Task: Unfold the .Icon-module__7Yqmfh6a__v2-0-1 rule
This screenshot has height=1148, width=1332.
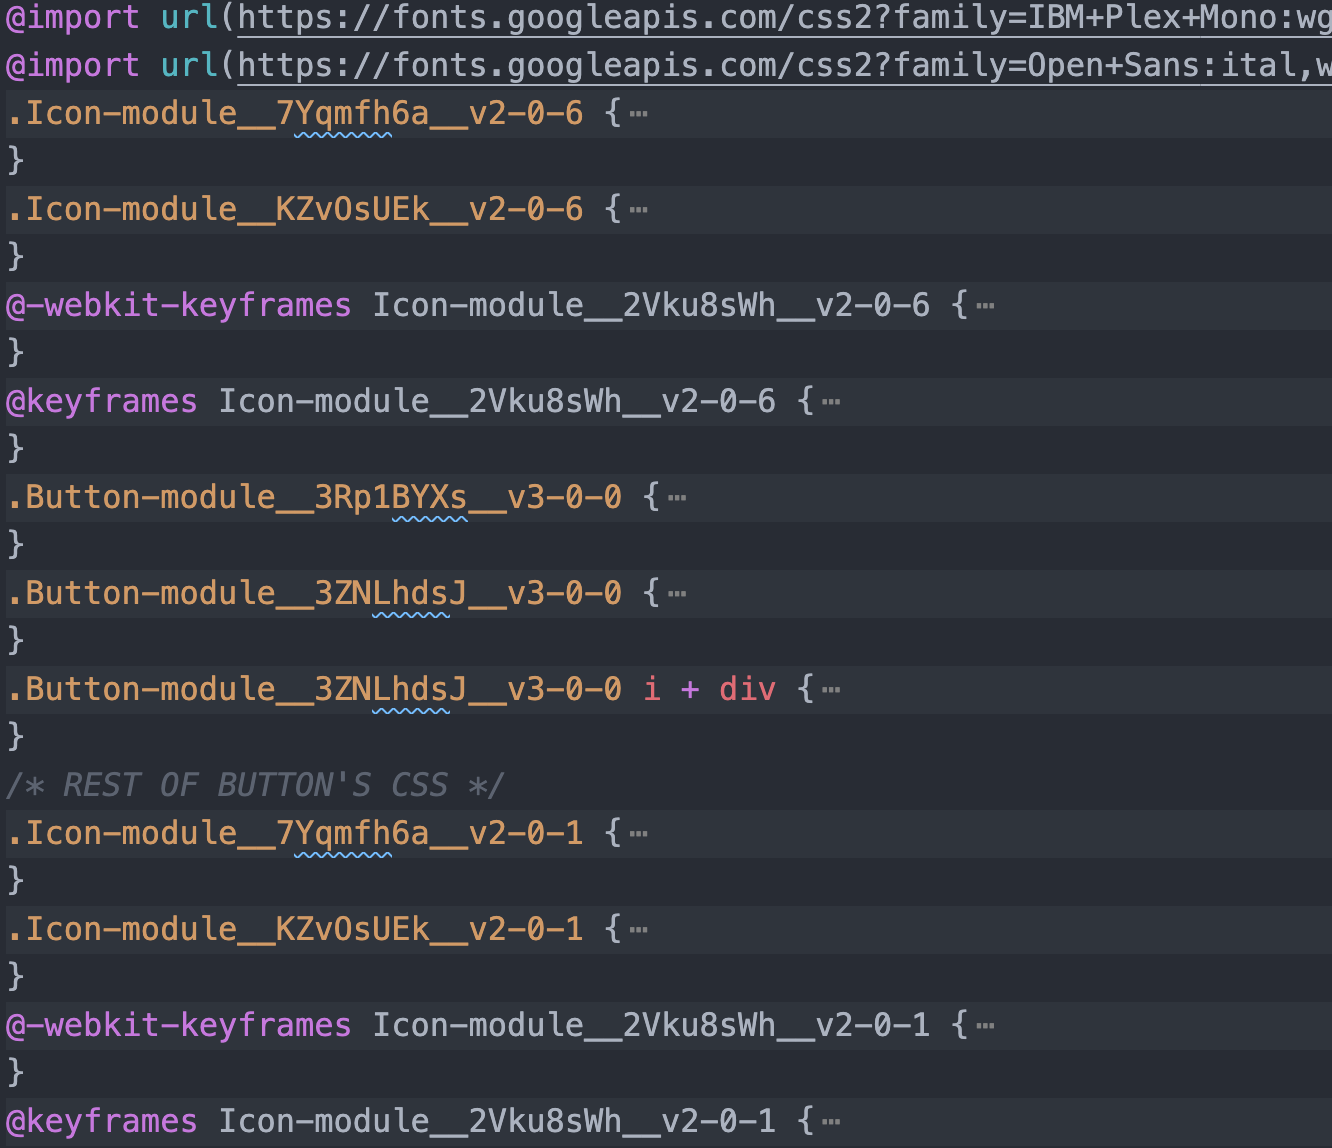Action: tap(638, 832)
